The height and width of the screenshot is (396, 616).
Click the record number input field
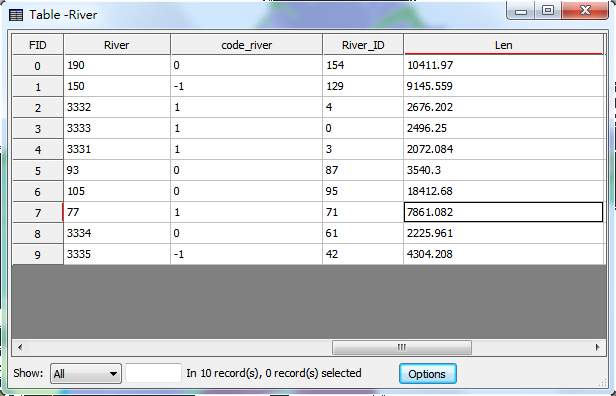pyautogui.click(x=154, y=373)
